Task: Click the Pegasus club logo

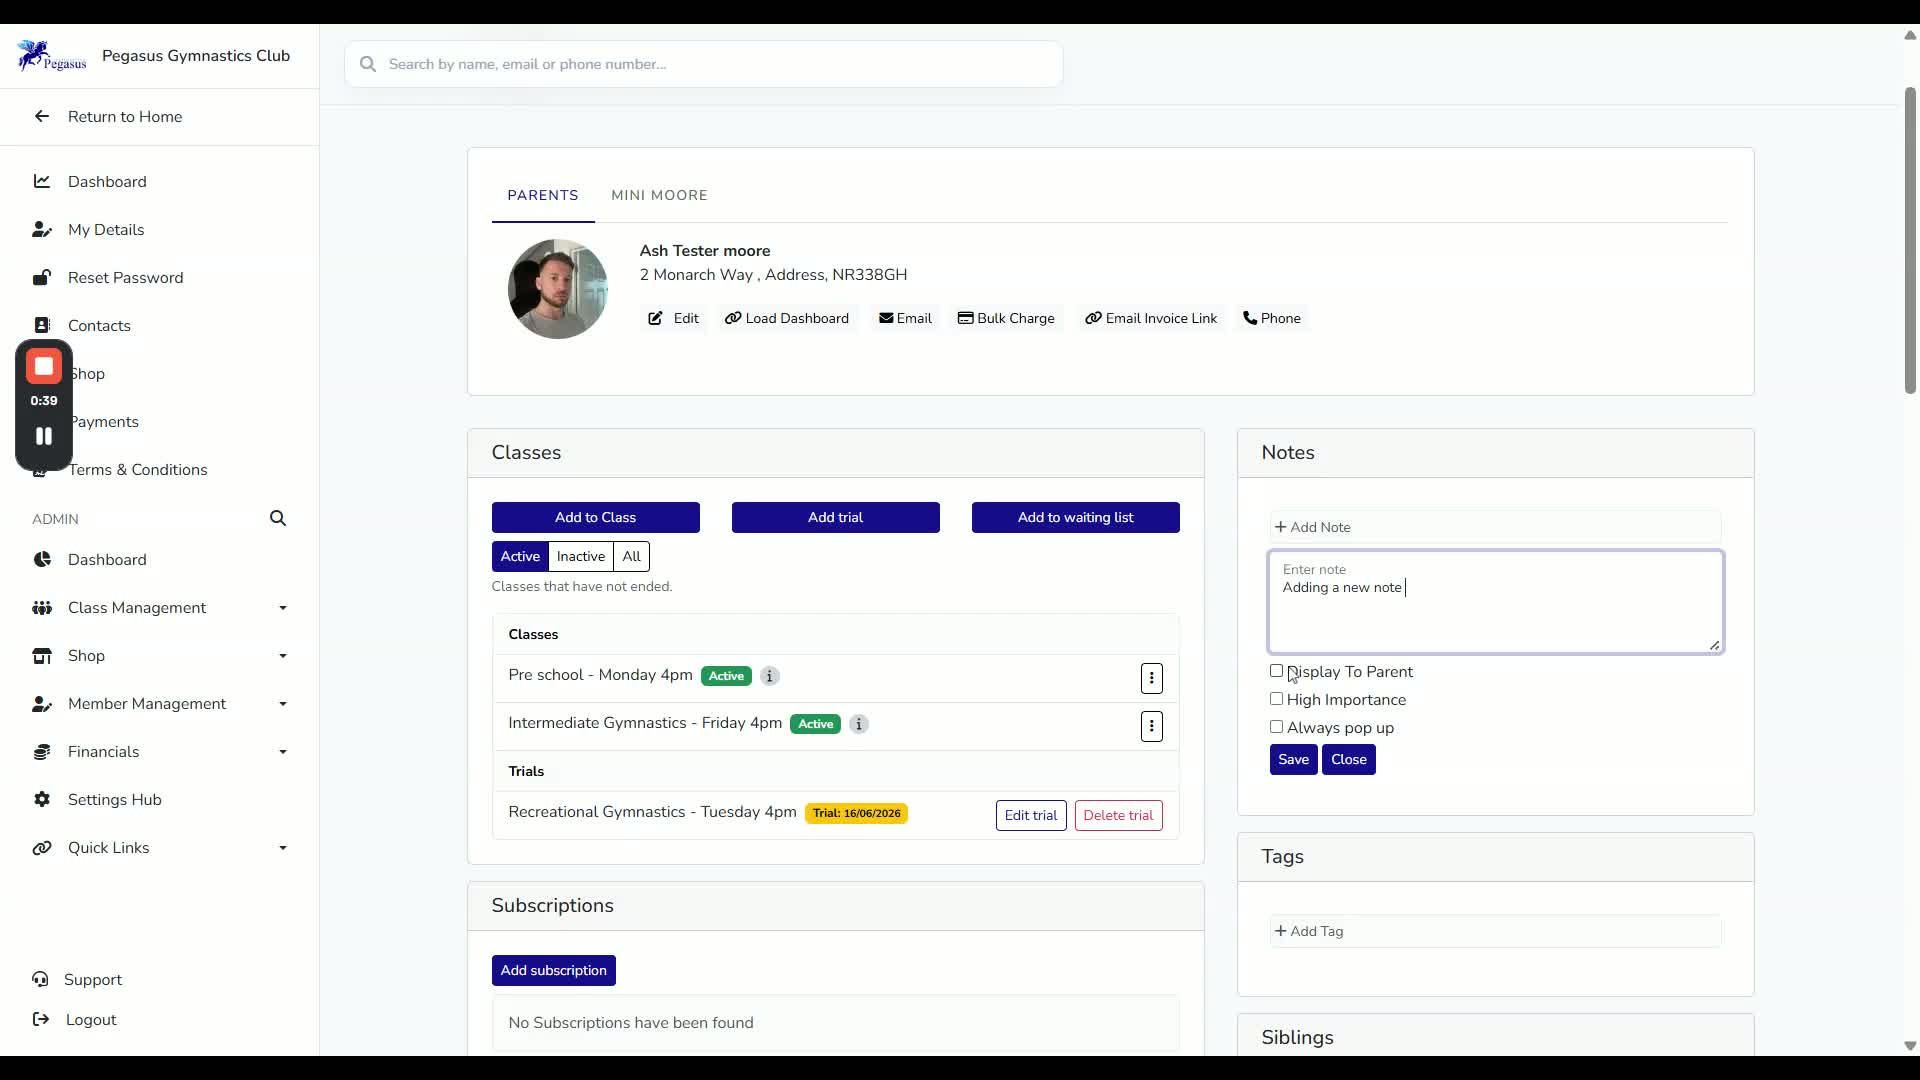Action: pyautogui.click(x=52, y=56)
